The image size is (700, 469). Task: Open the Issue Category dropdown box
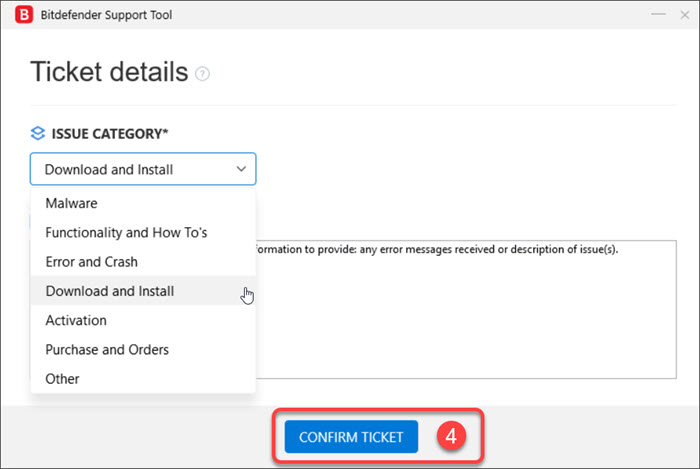[143, 169]
